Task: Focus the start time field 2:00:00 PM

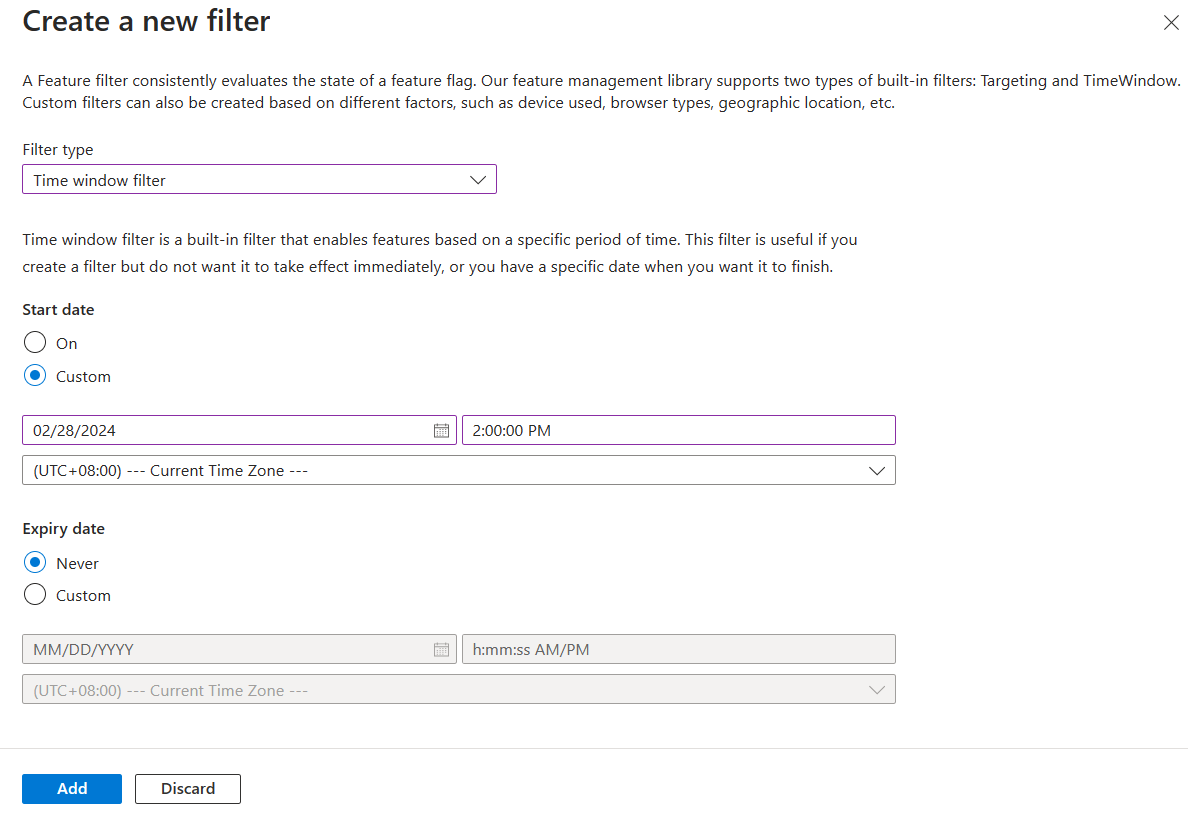Action: point(679,430)
